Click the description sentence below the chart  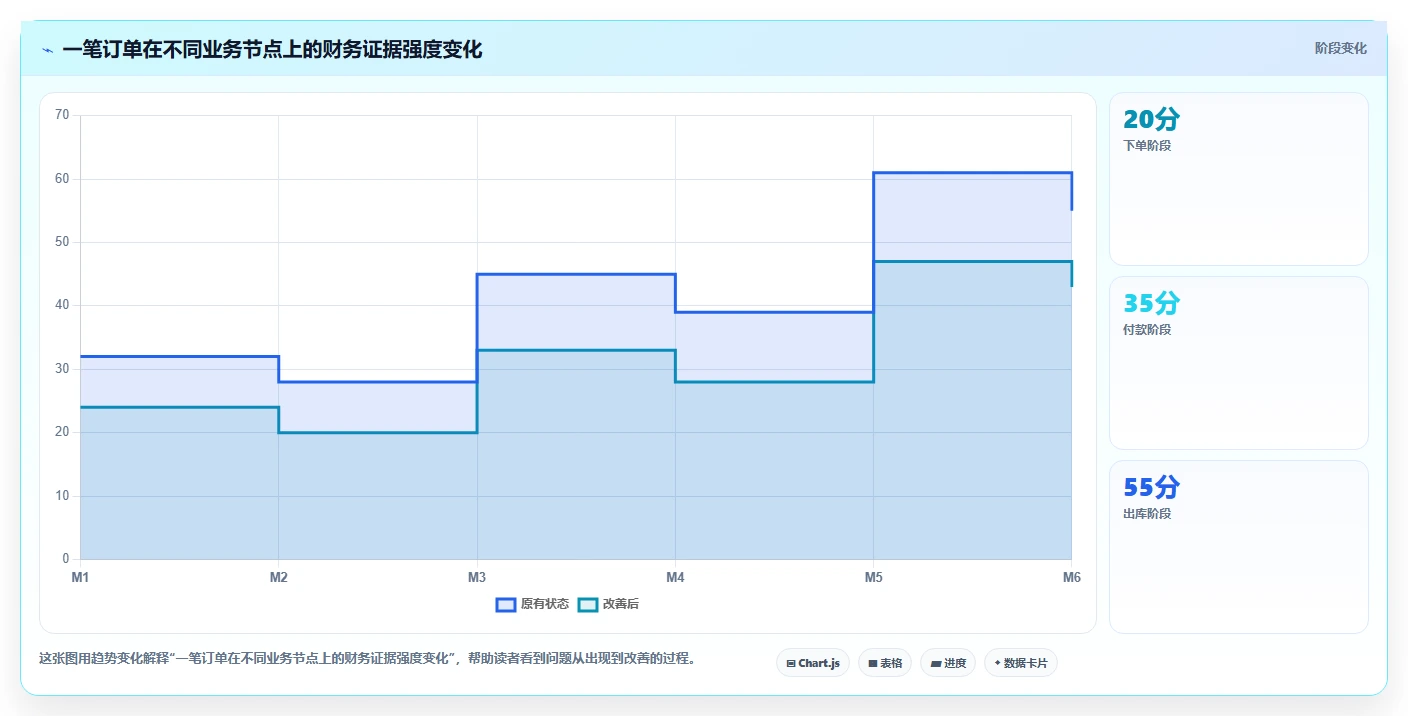(367, 658)
